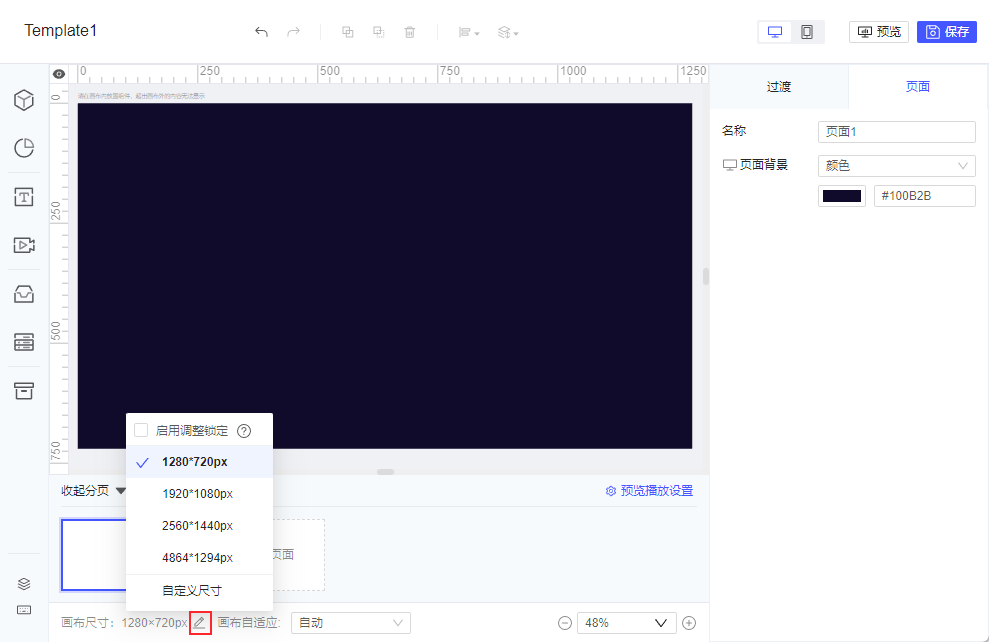Open the archive box components panel

point(24,391)
